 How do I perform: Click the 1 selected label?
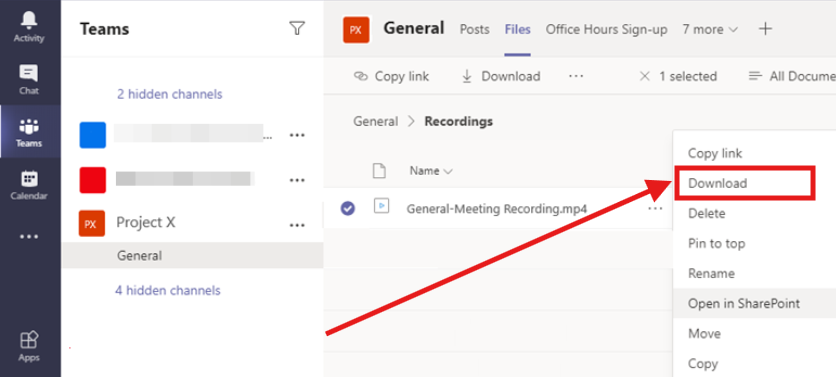[688, 76]
